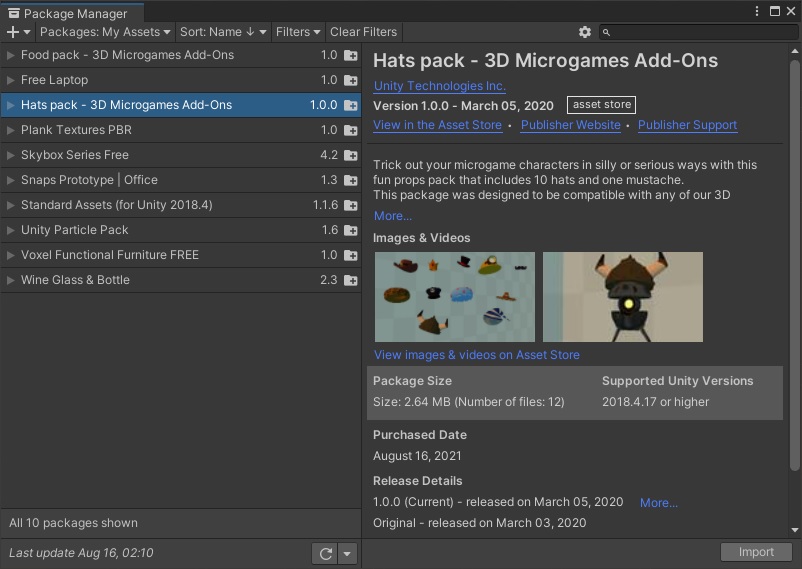Click the import icon for Voxel Functional Furniture

350,255
